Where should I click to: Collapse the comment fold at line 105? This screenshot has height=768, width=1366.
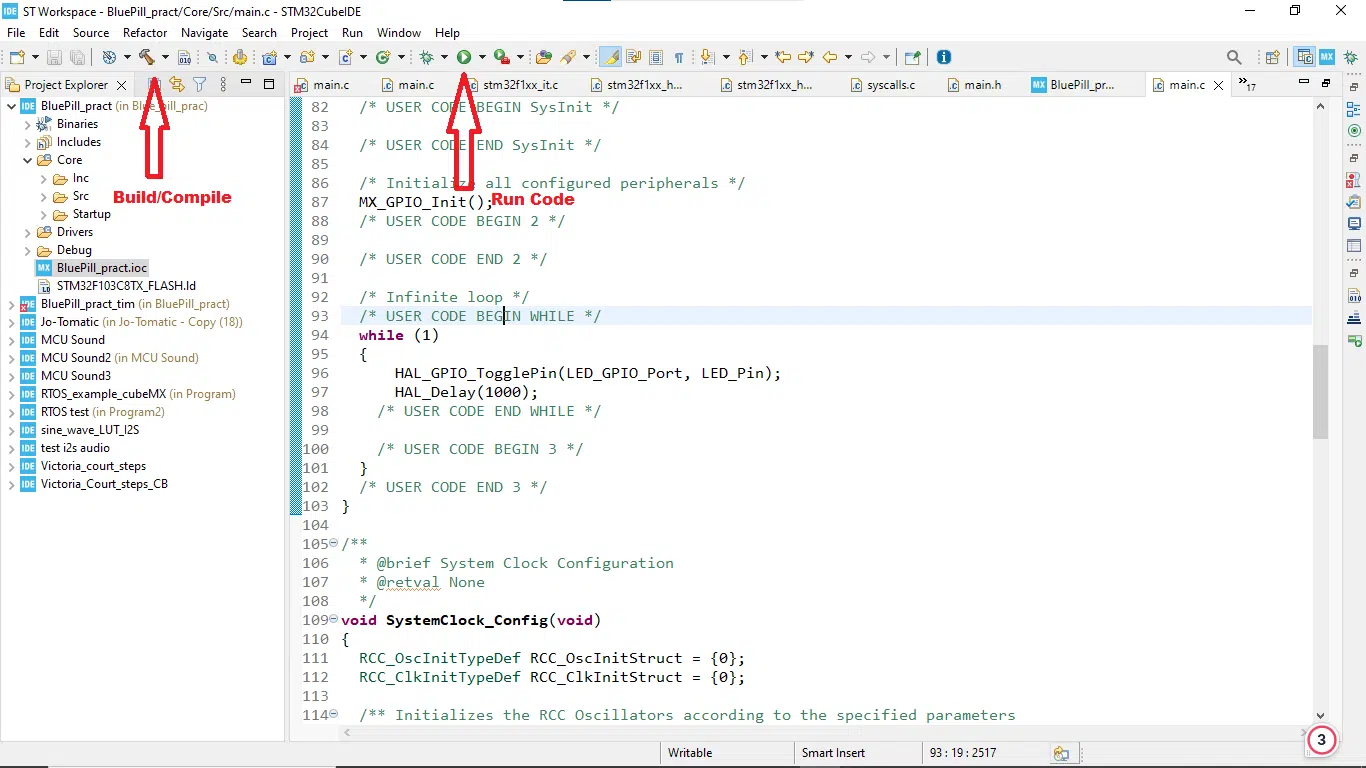coord(334,544)
